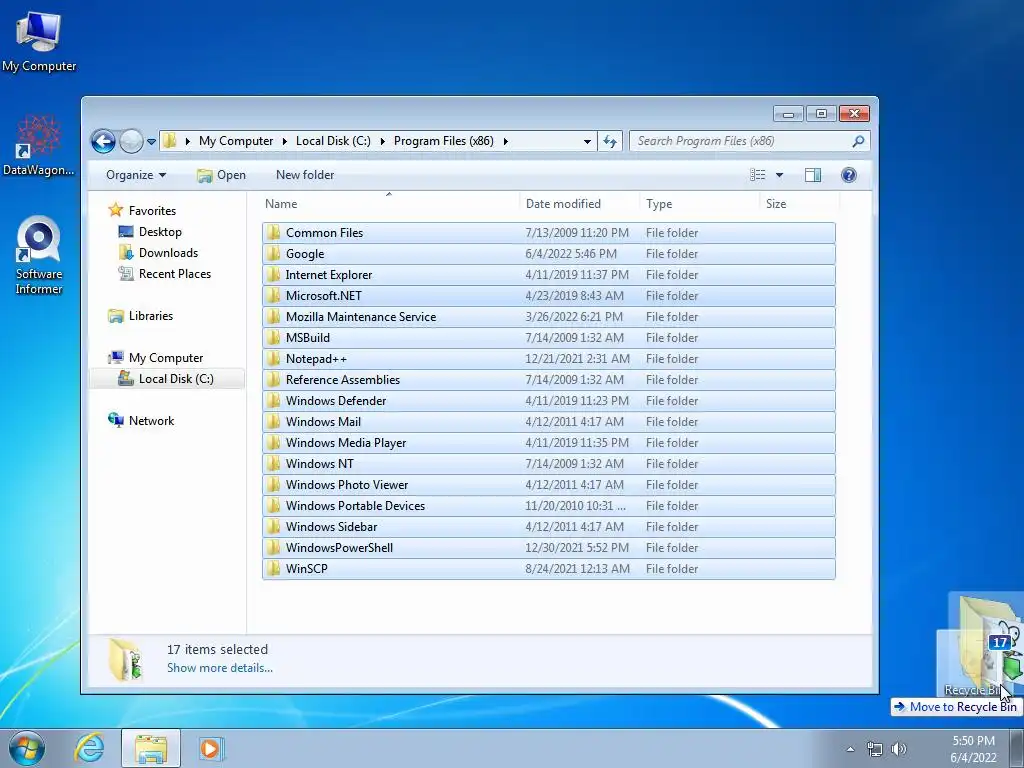
Task: Click the Software Informer desktop shortcut
Action: coord(39,256)
